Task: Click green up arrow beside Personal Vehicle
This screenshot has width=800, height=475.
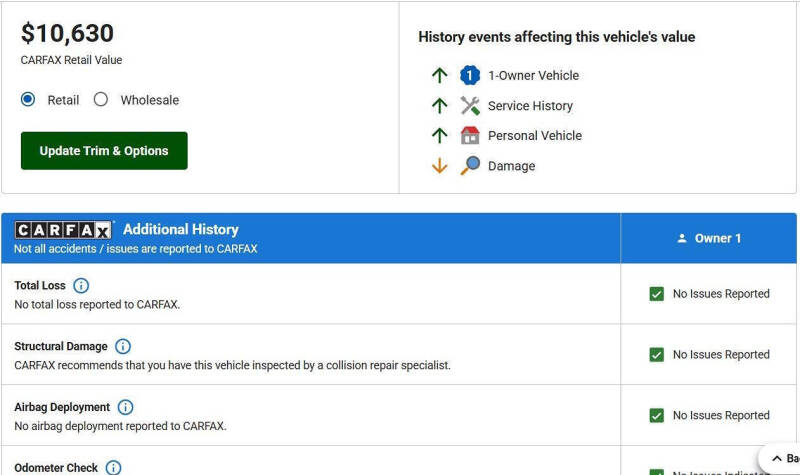Action: (439, 136)
